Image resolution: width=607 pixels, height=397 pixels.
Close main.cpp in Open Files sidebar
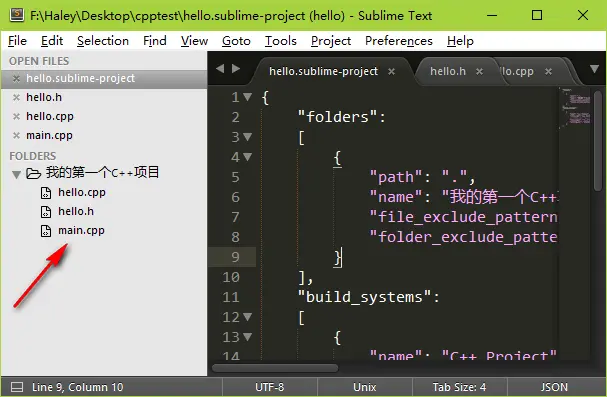(16, 135)
